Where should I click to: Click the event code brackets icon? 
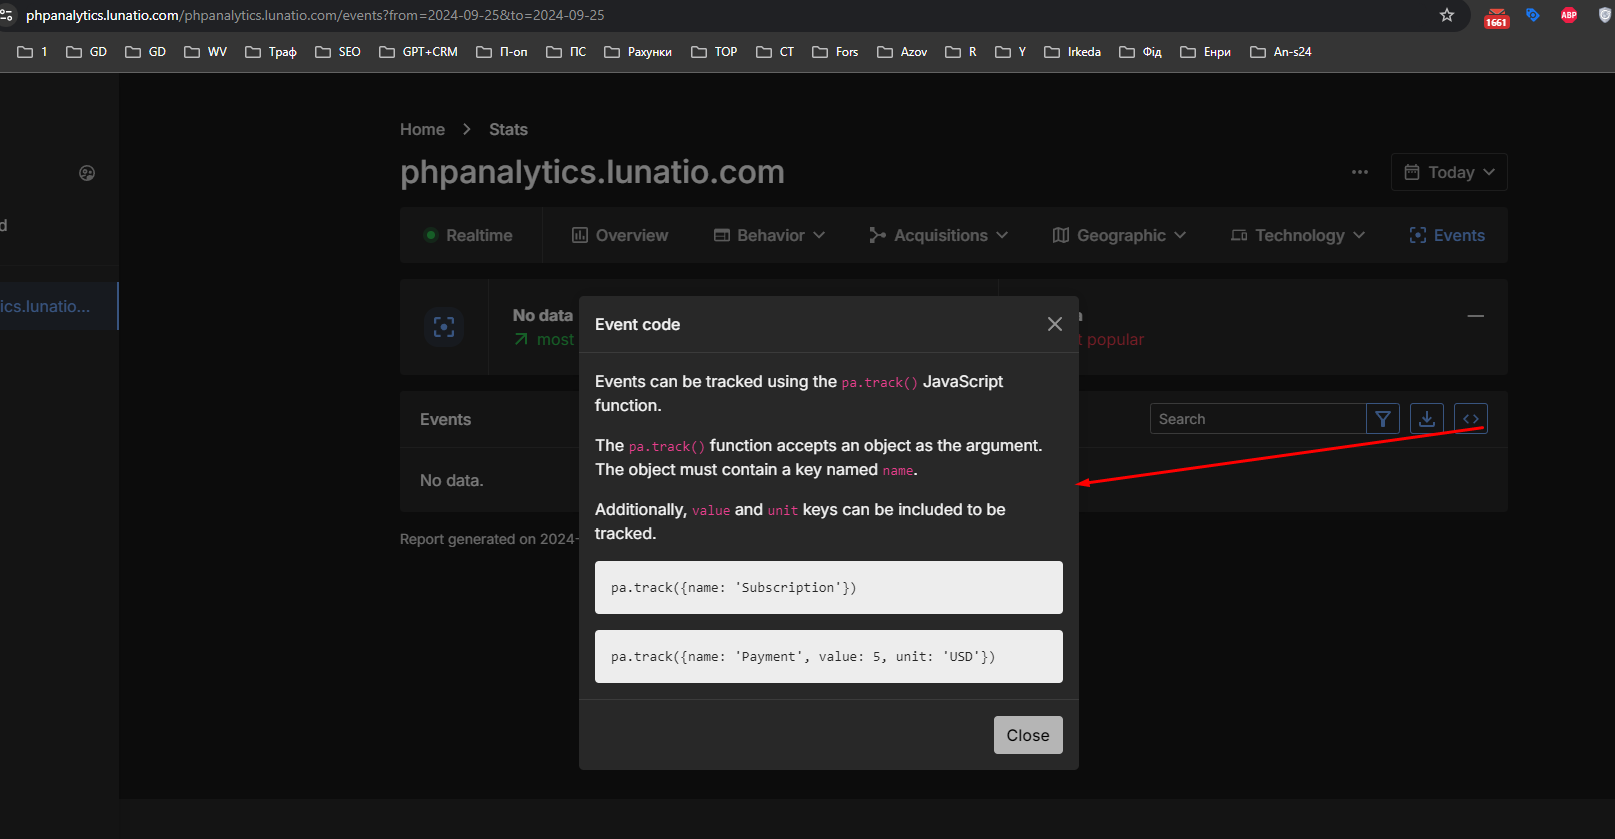(x=1470, y=419)
